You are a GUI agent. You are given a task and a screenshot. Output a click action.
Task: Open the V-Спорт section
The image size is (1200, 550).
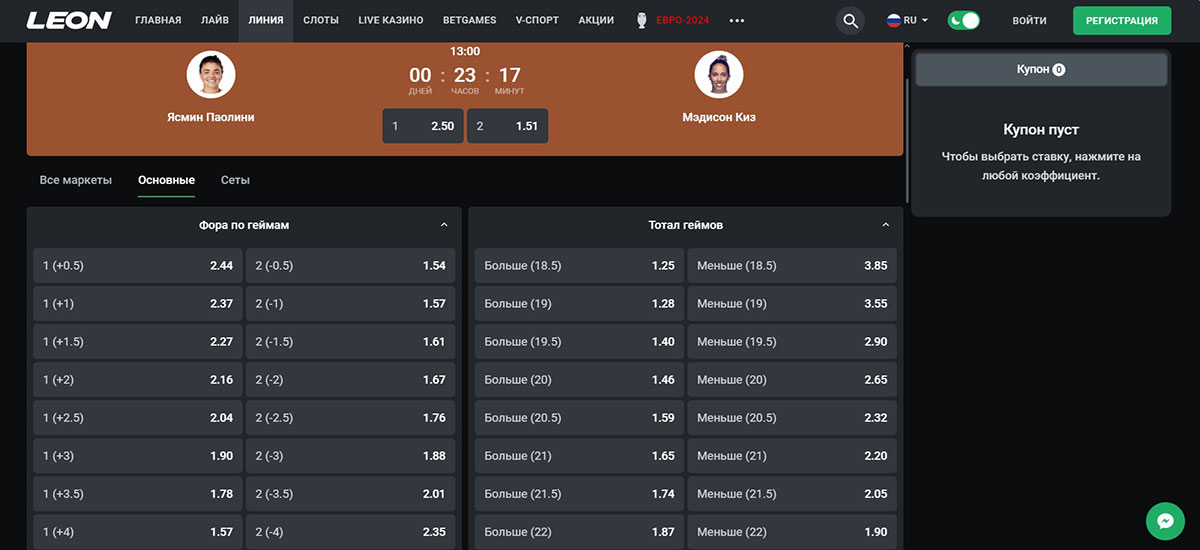pos(538,20)
